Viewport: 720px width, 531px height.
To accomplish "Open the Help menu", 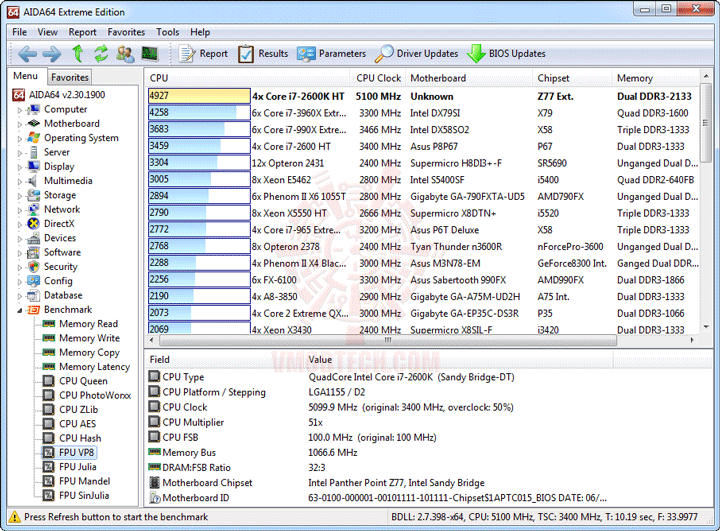I will tap(200, 32).
